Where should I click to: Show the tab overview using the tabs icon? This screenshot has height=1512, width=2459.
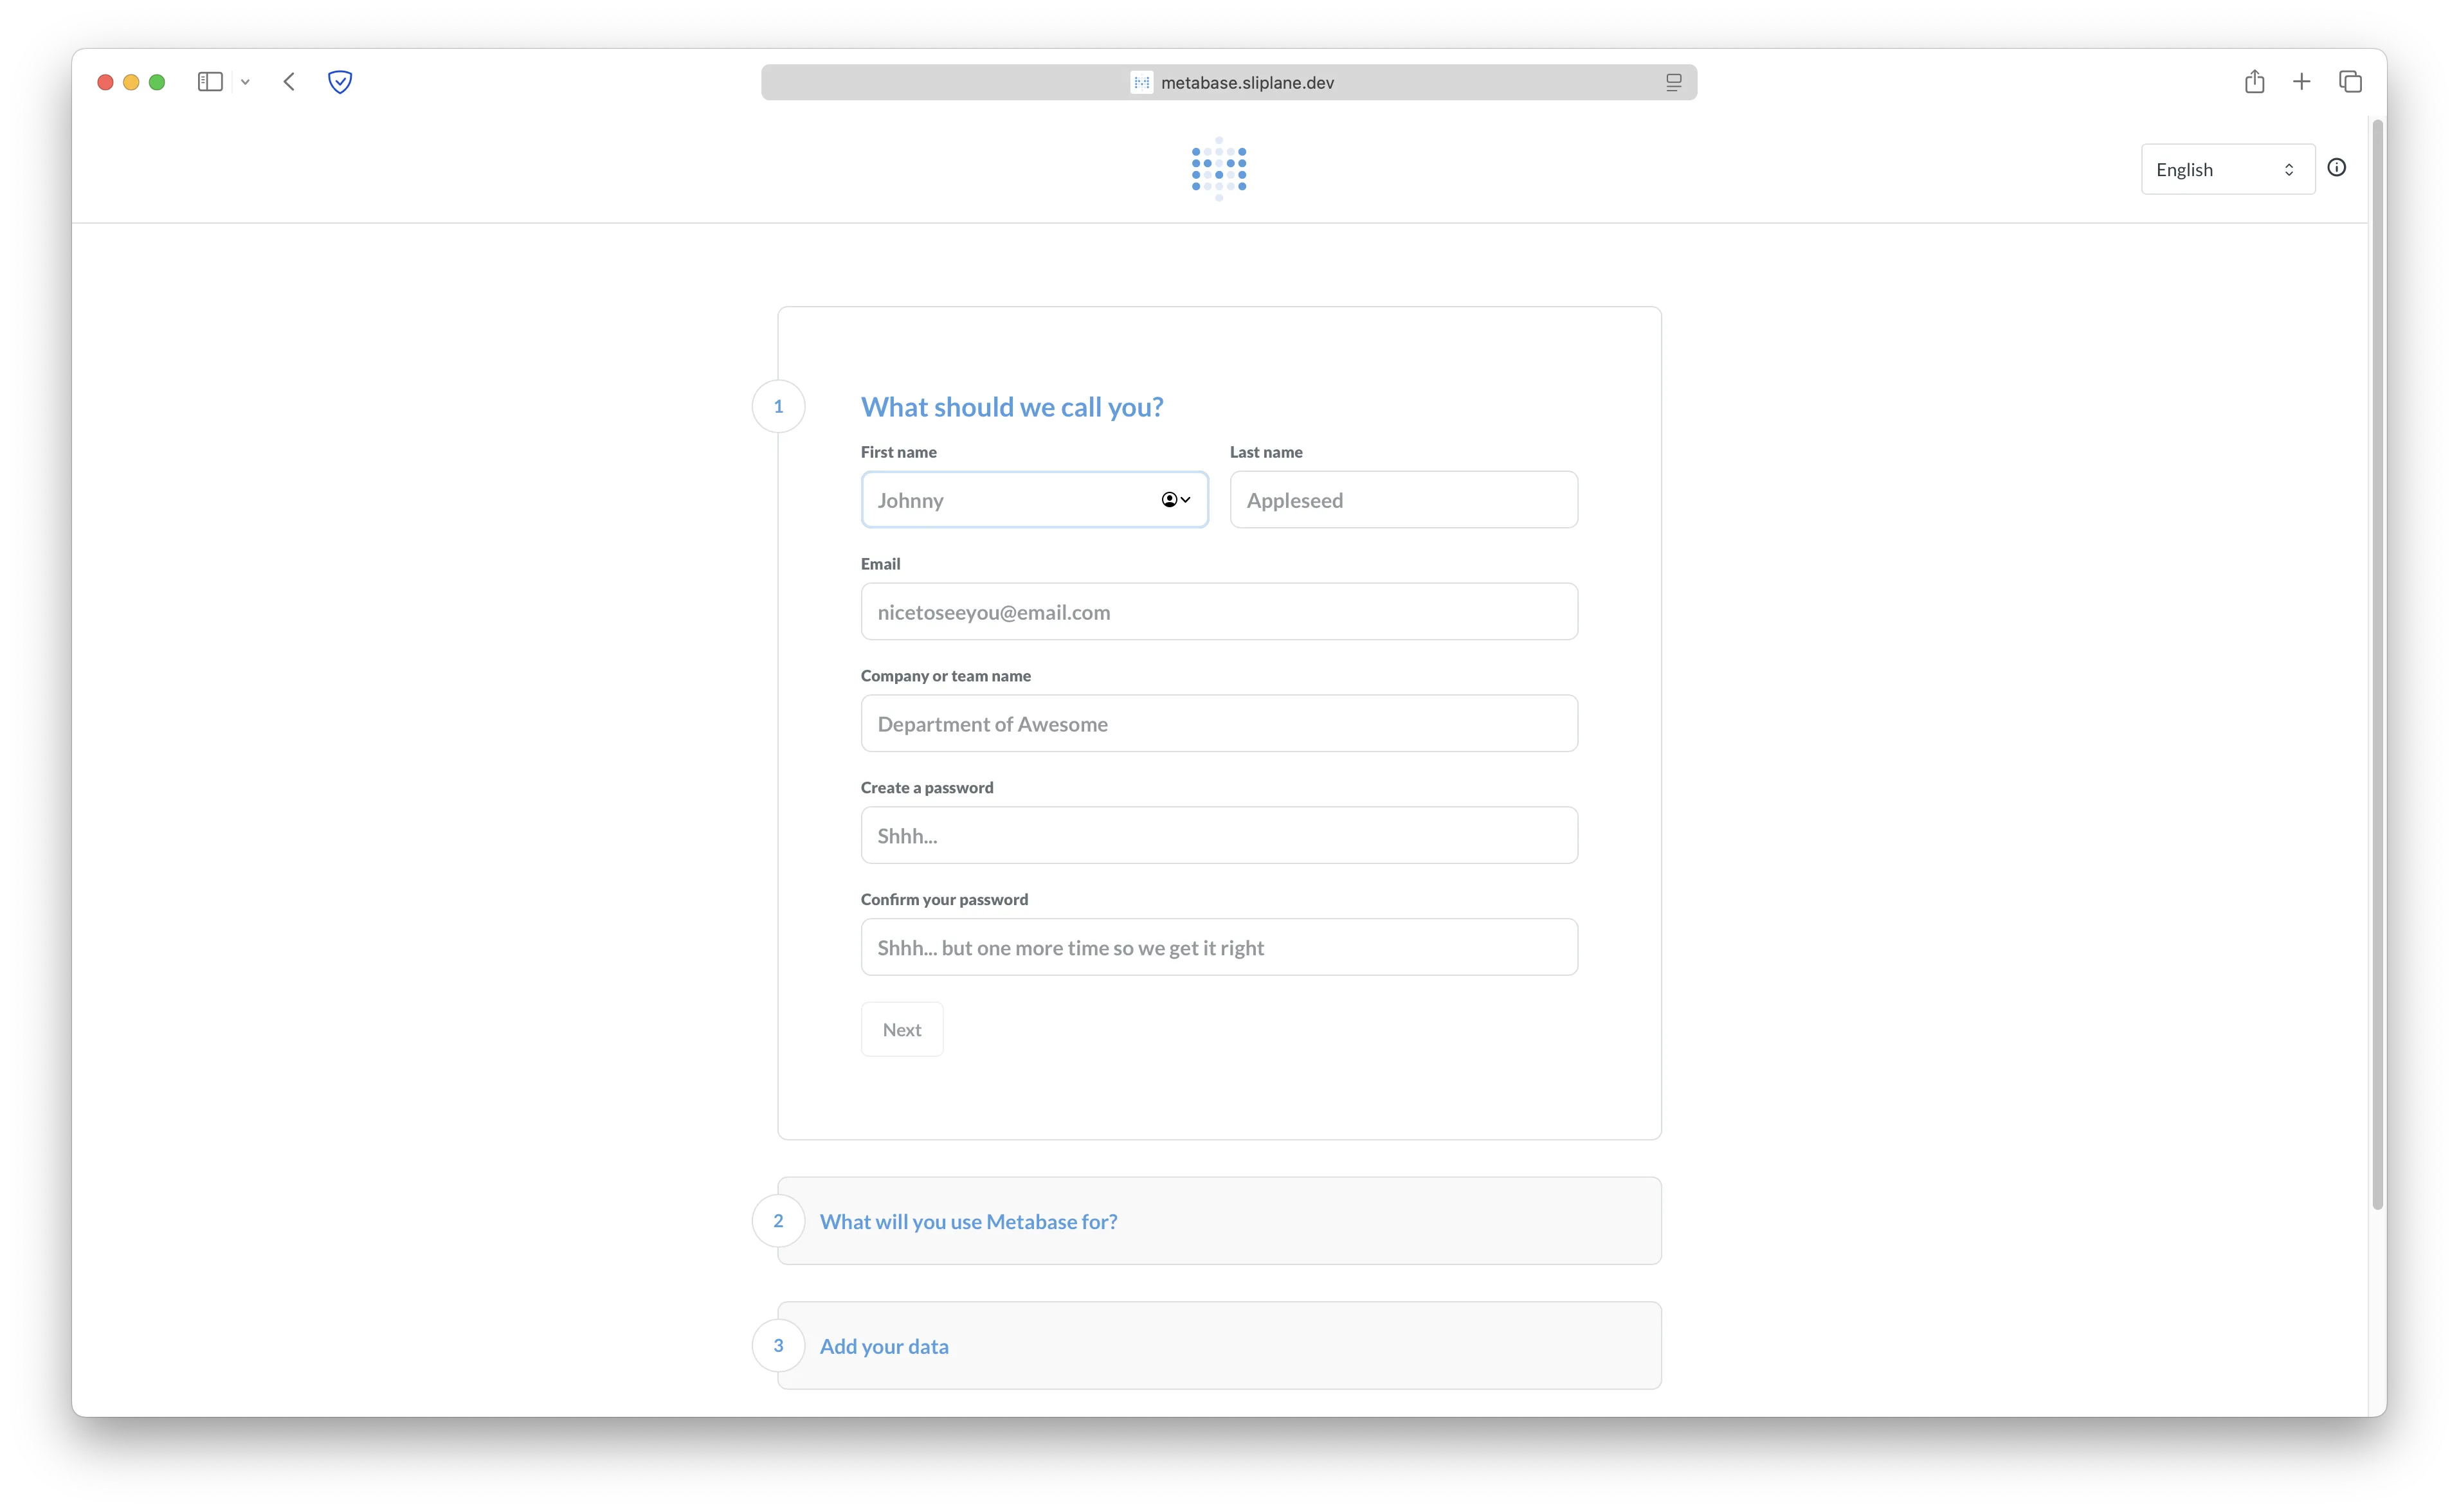(x=2350, y=81)
